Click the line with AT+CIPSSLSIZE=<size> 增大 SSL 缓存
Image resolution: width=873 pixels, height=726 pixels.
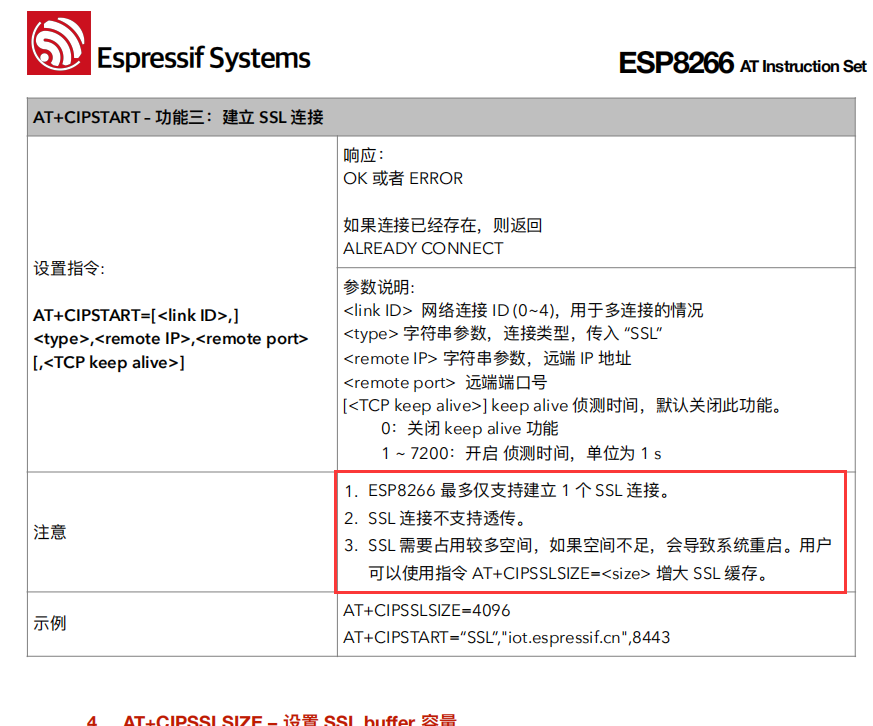[569, 573]
